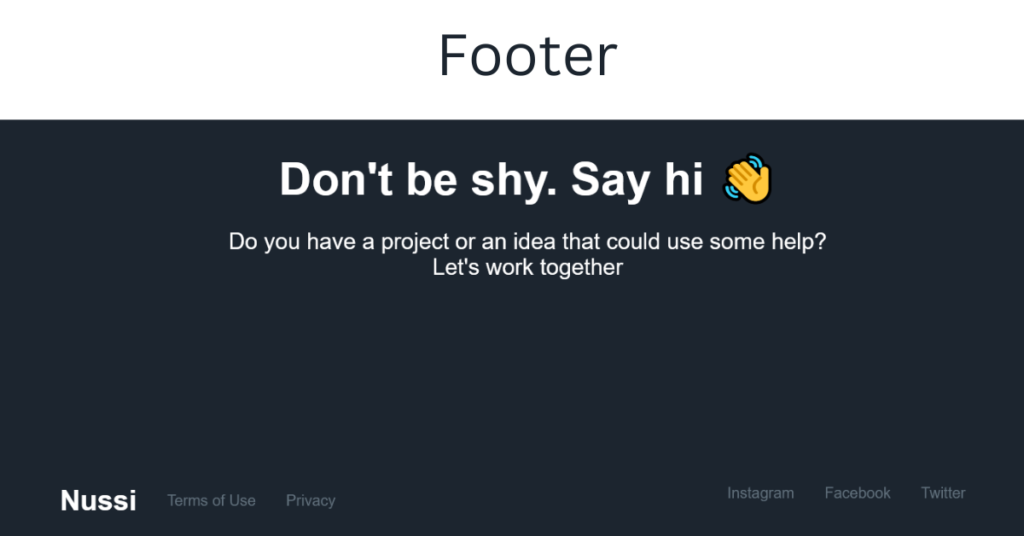Image resolution: width=1024 pixels, height=536 pixels.
Task: Click the Nussi brand logo
Action: point(99,501)
